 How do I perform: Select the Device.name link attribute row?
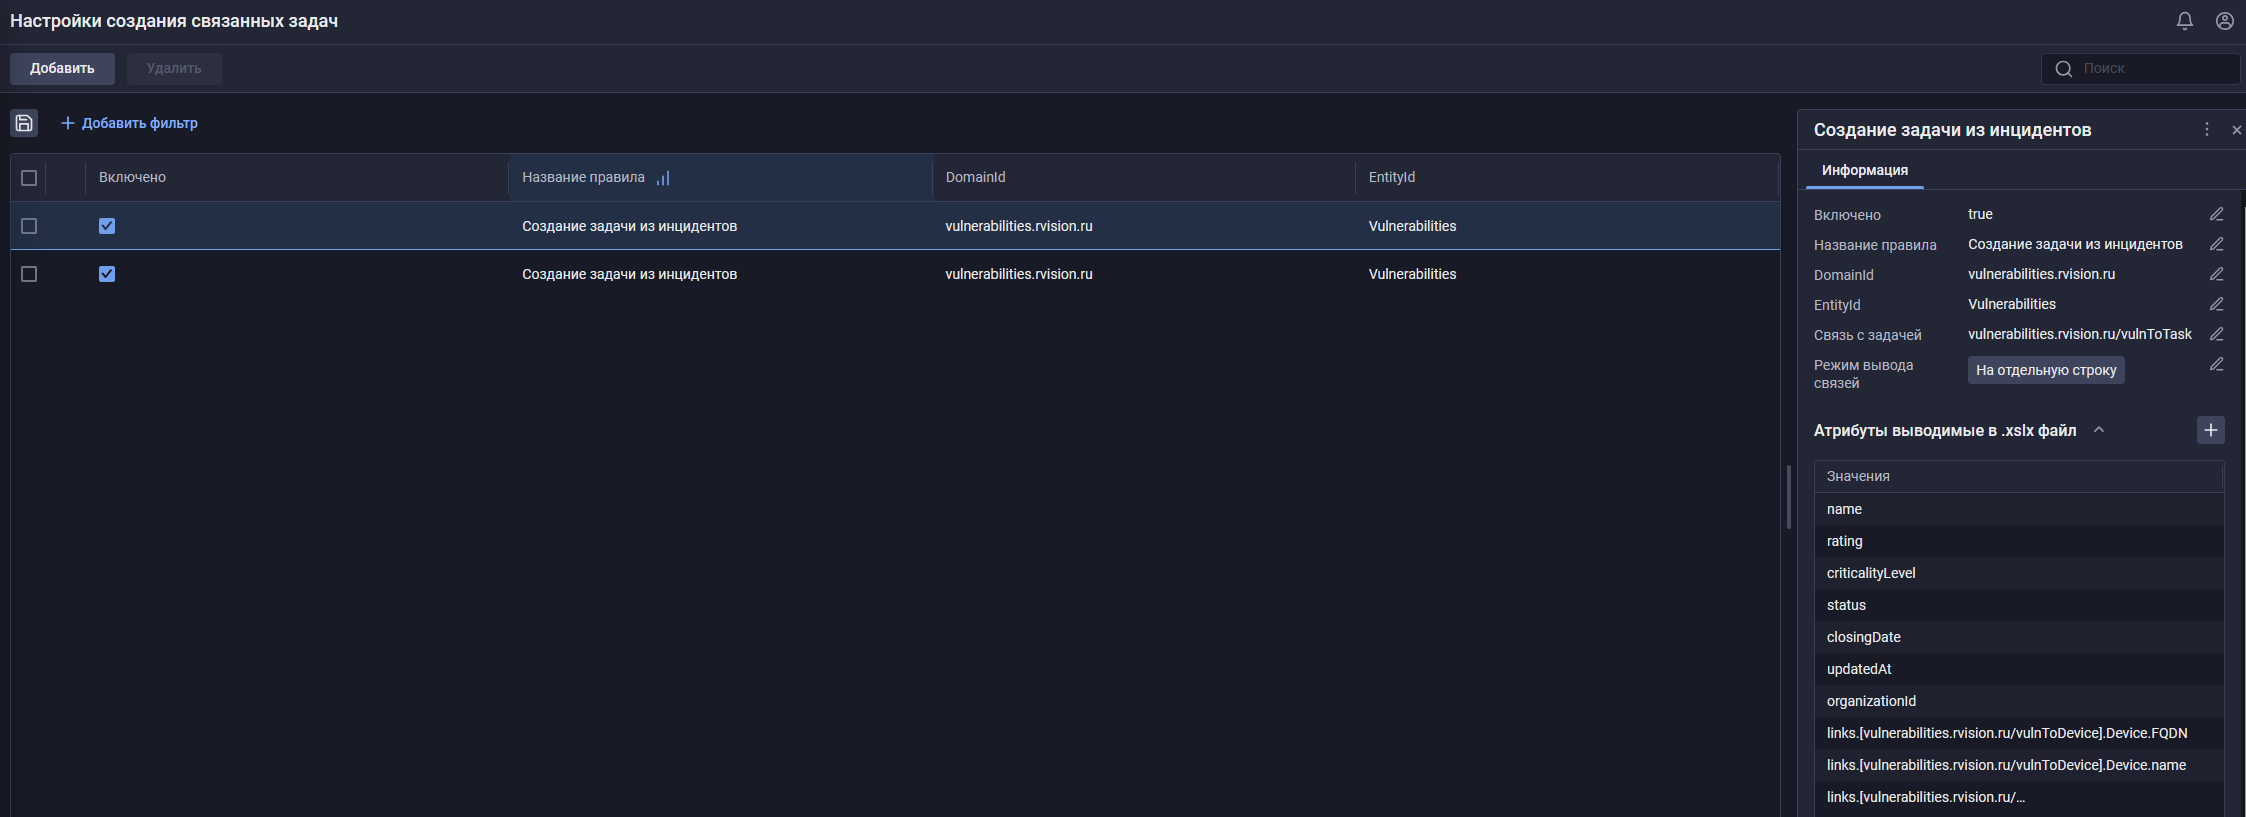2019,765
